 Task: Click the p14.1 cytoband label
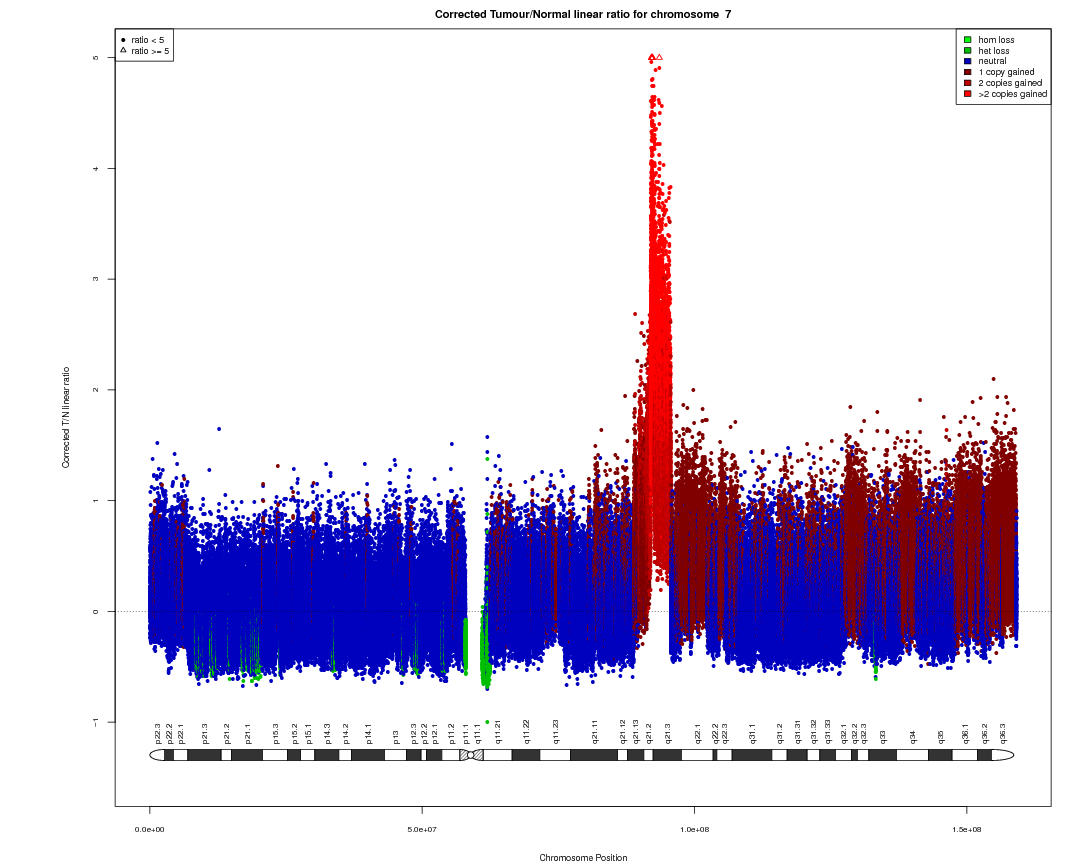(x=368, y=734)
